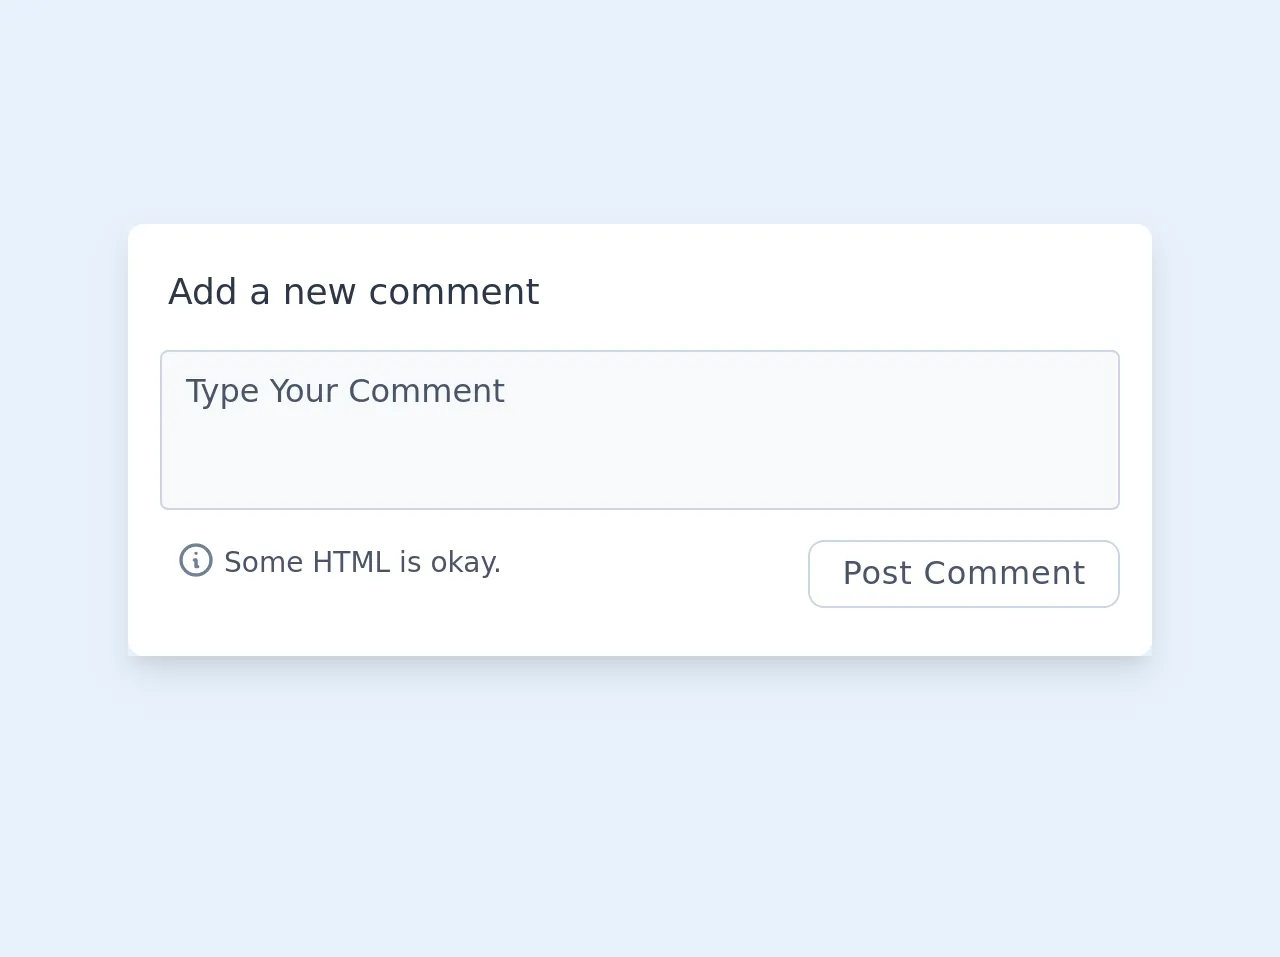This screenshot has height=957, width=1280.
Task: Click the word "comment" in the heading
Action: pos(454,292)
